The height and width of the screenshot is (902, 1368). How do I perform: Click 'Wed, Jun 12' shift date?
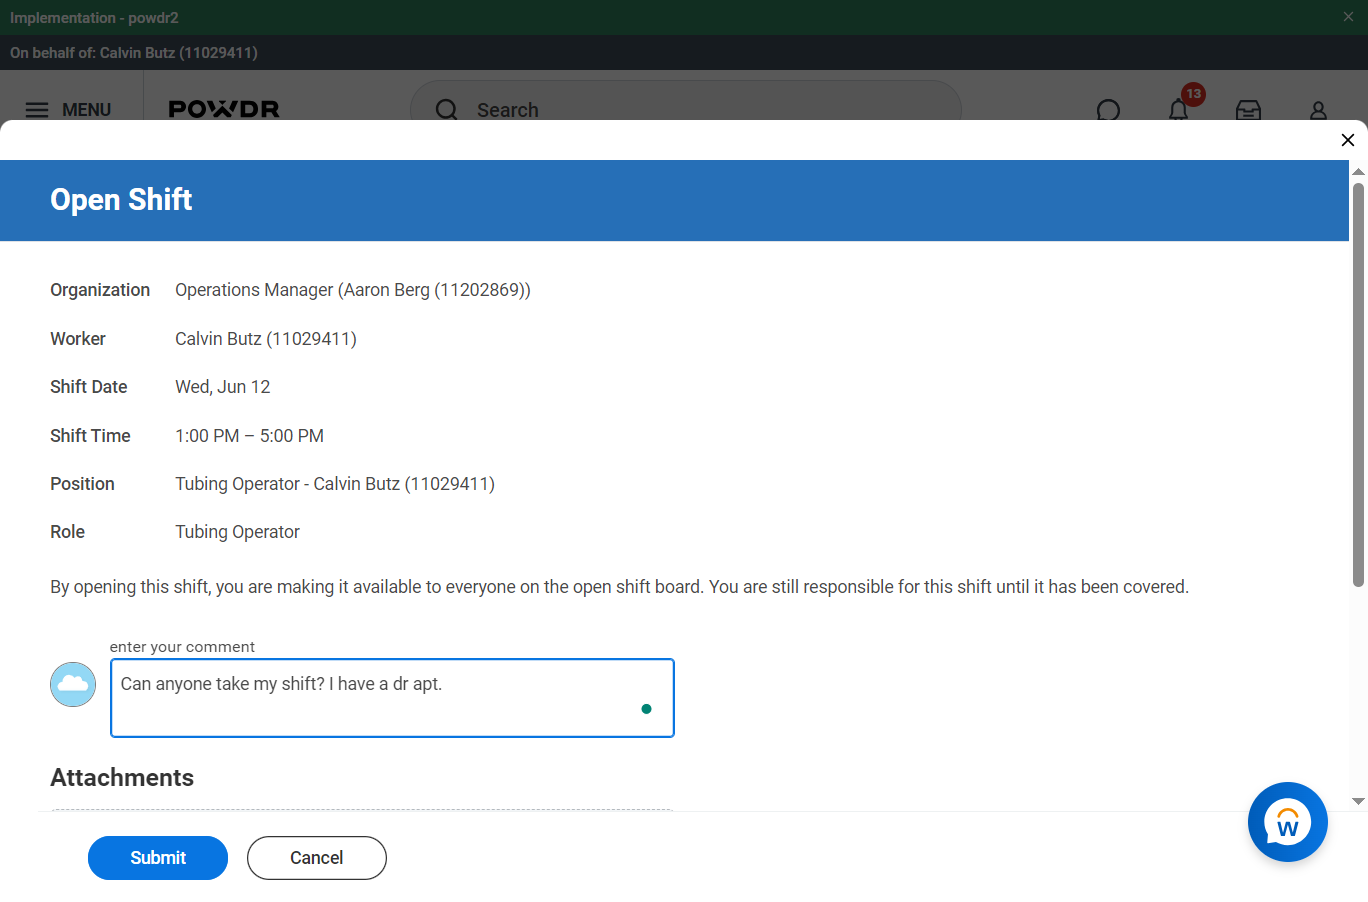point(223,387)
